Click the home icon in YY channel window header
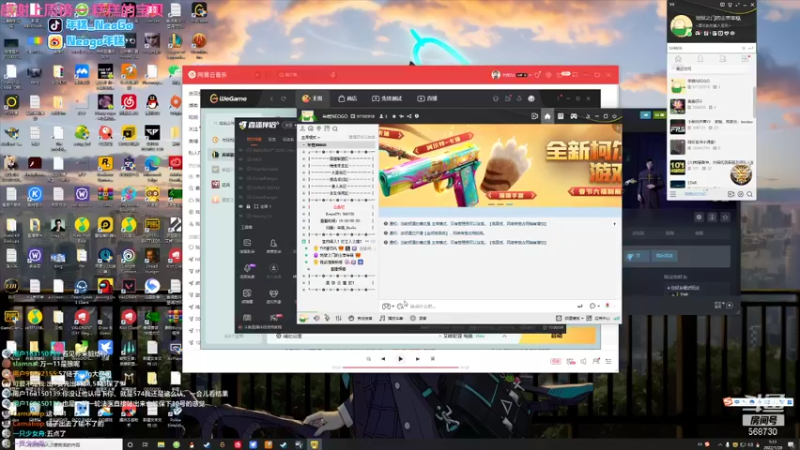The image size is (800, 450). point(547,116)
